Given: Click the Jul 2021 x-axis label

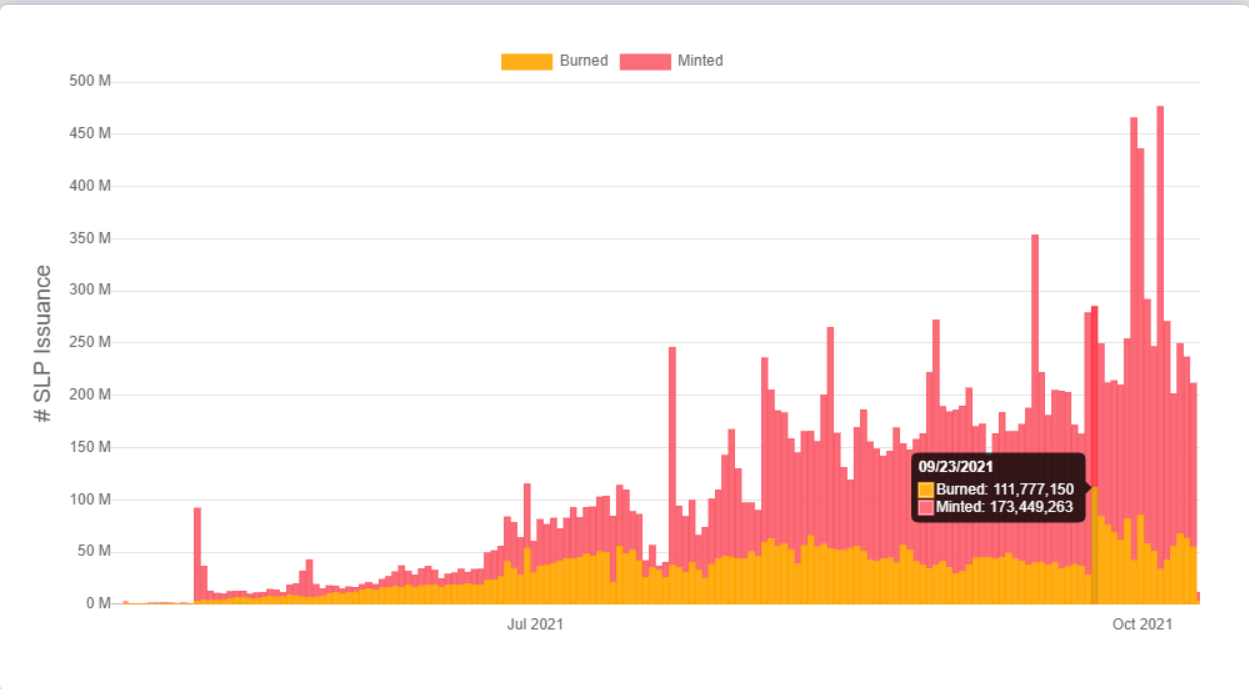Looking at the screenshot, I should click(x=534, y=625).
